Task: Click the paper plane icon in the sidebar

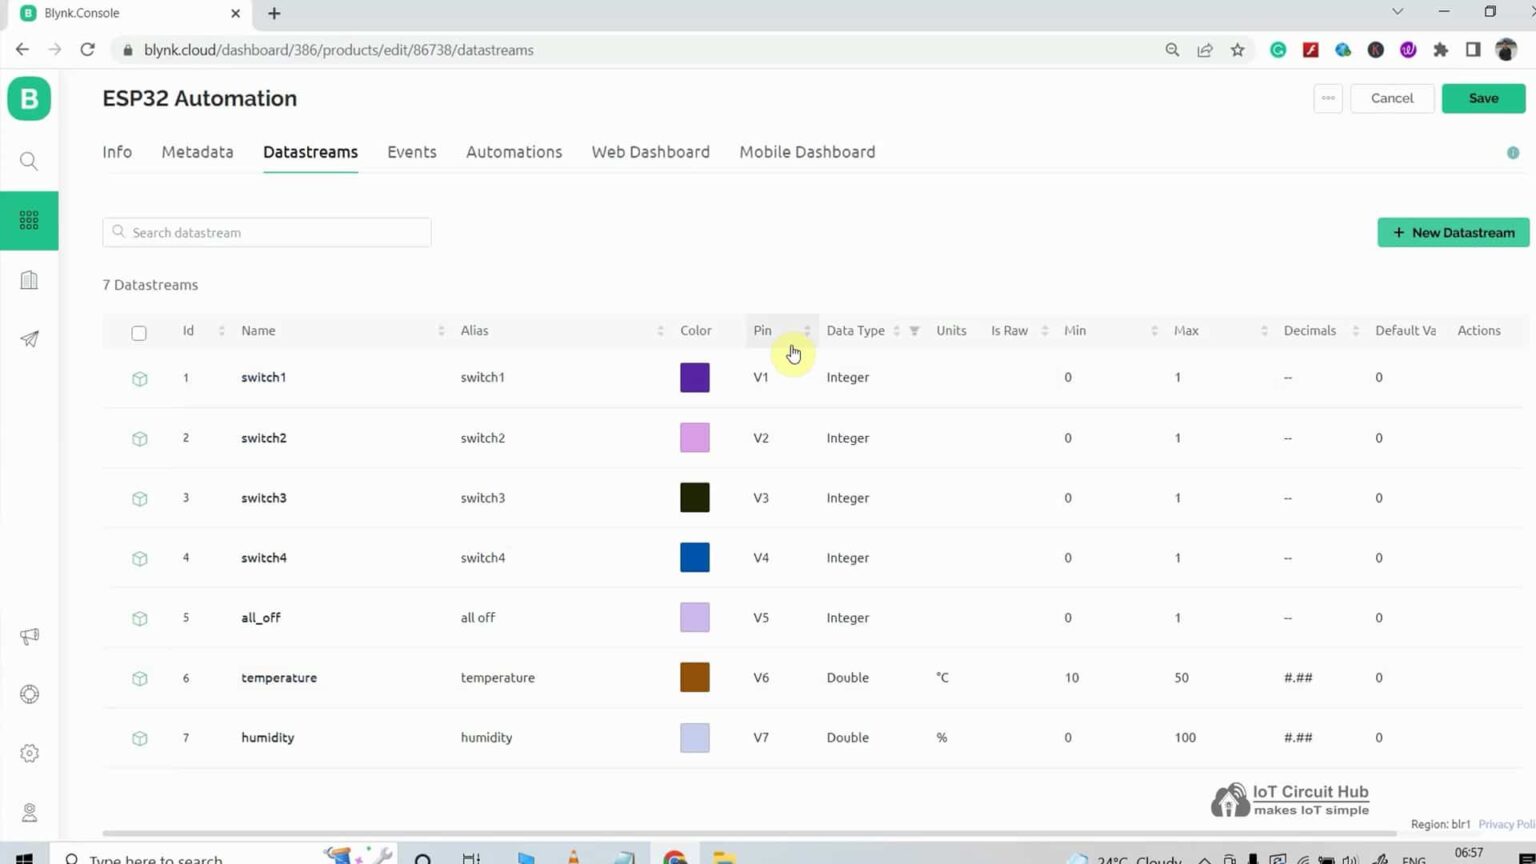Action: click(29, 339)
